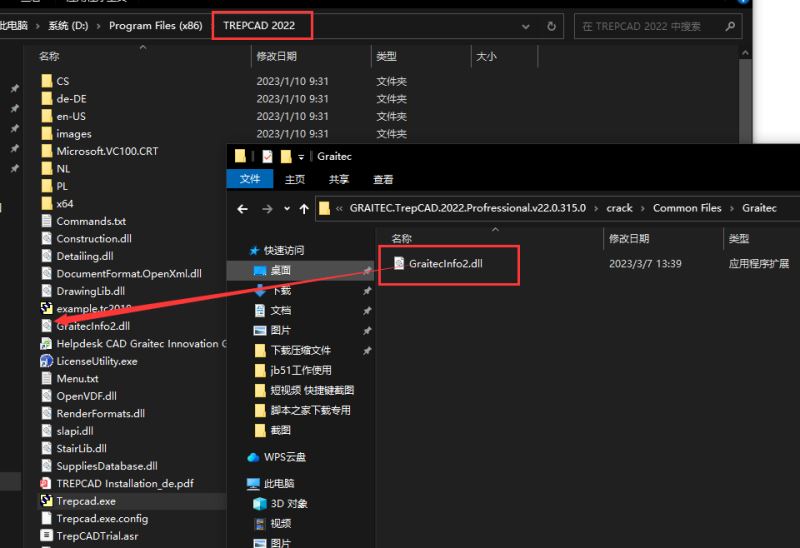Select Commands.txt file icon
The height and width of the screenshot is (548, 800).
46,221
